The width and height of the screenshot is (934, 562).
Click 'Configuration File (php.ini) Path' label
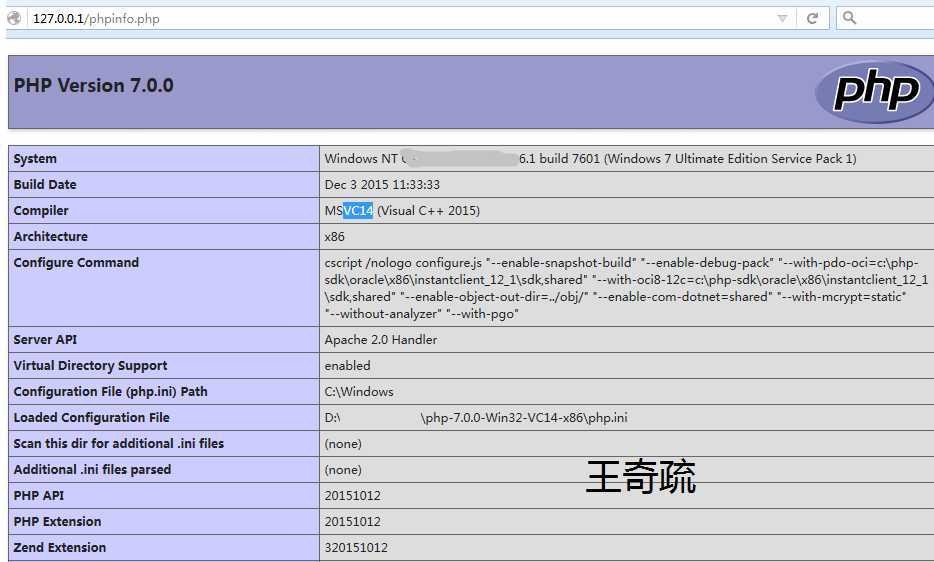111,392
